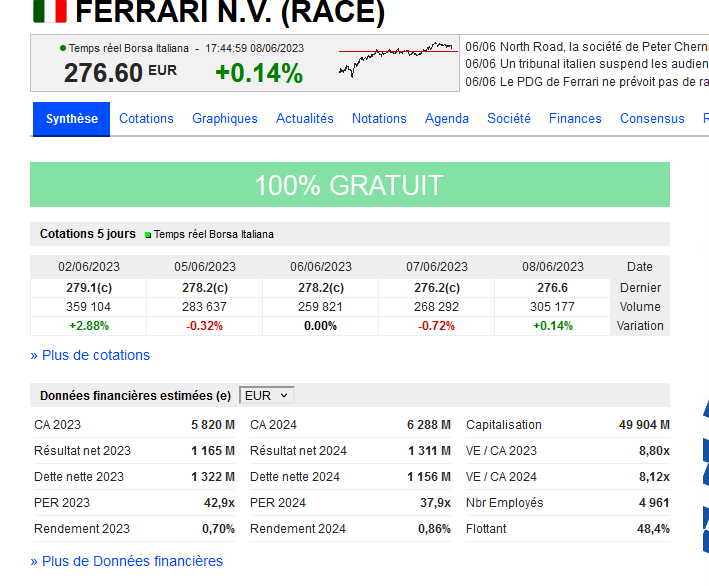Click the 359 104 volume cell
This screenshot has width=709, height=586.
[89, 307]
